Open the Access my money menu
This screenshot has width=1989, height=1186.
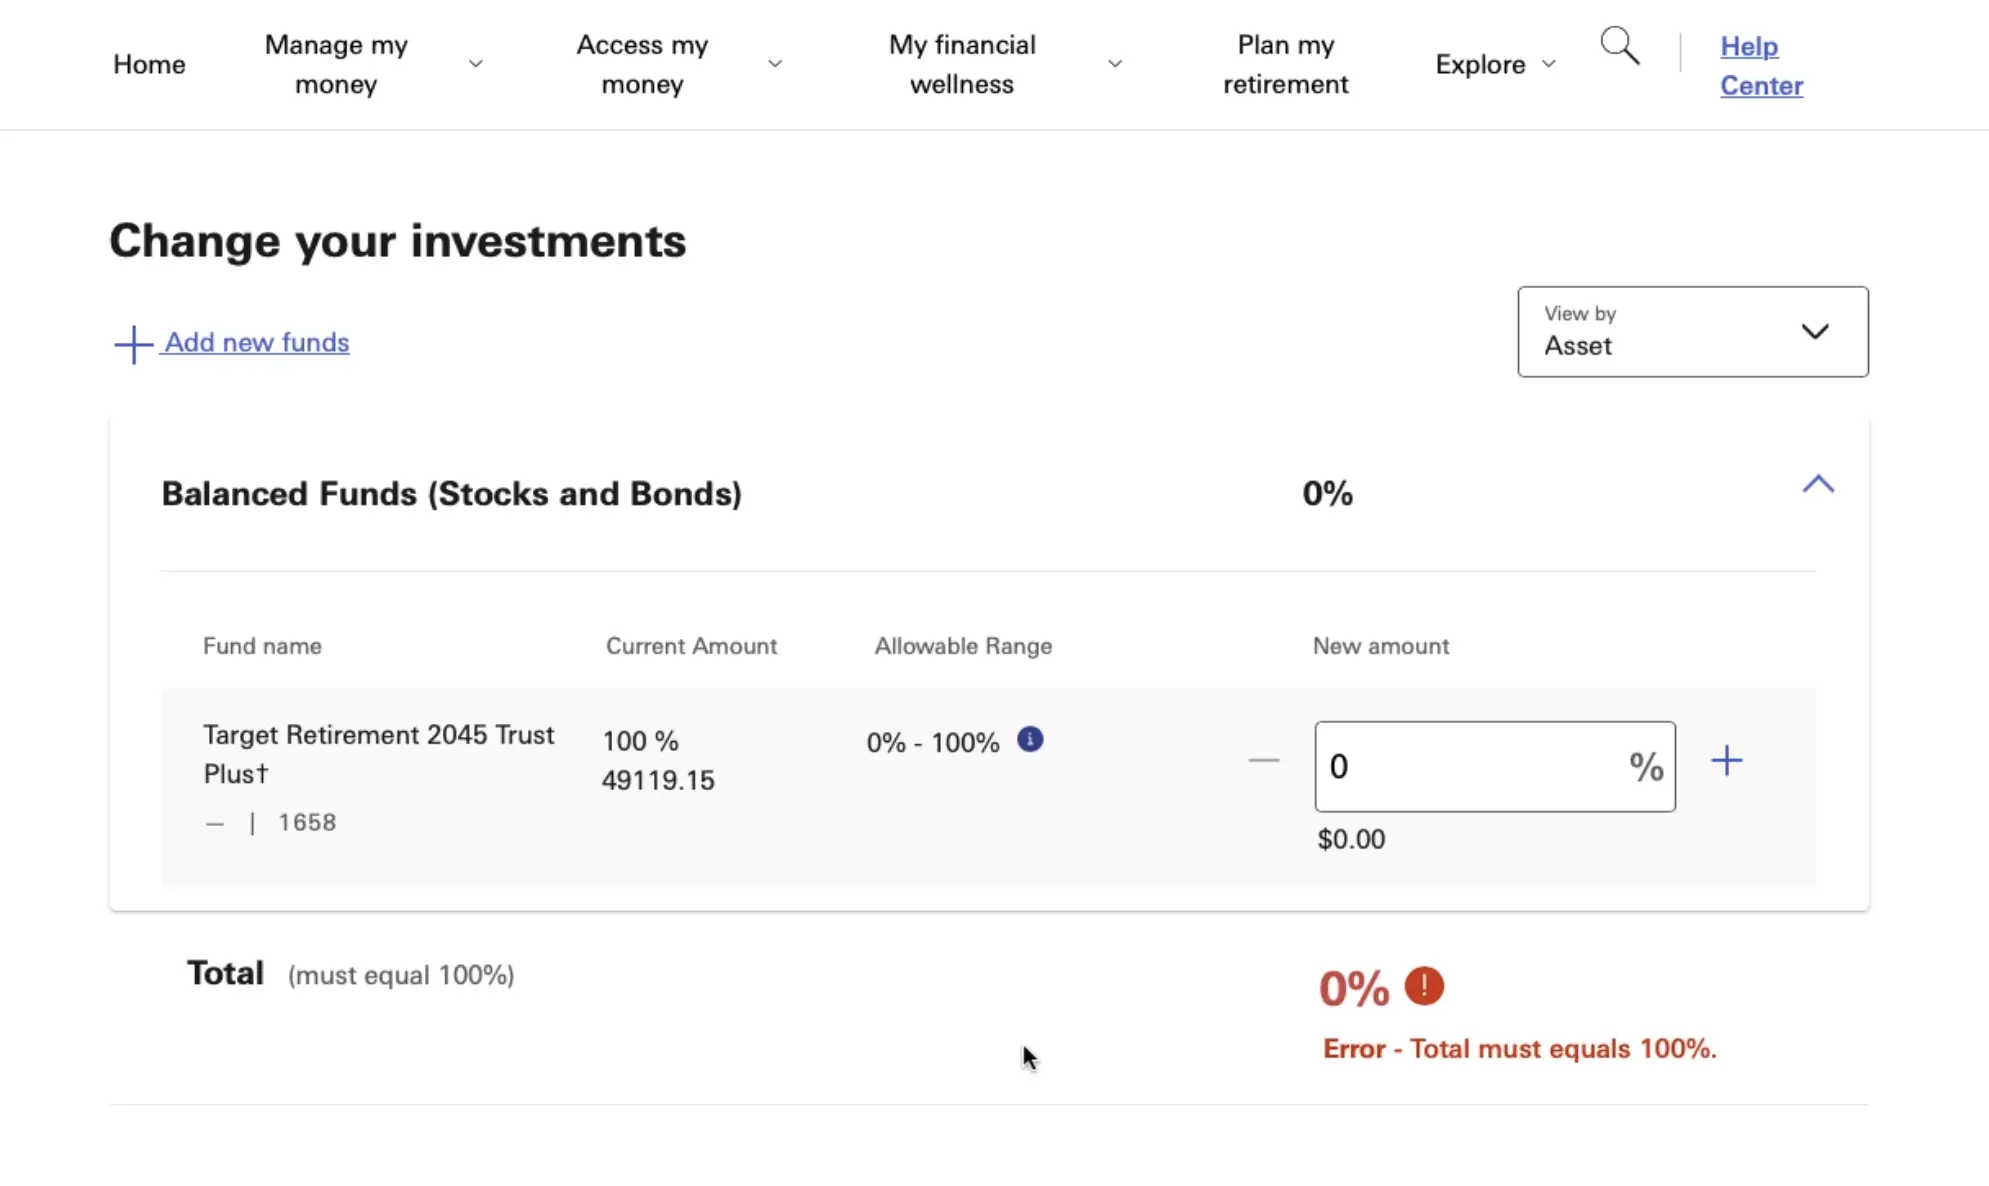(642, 64)
